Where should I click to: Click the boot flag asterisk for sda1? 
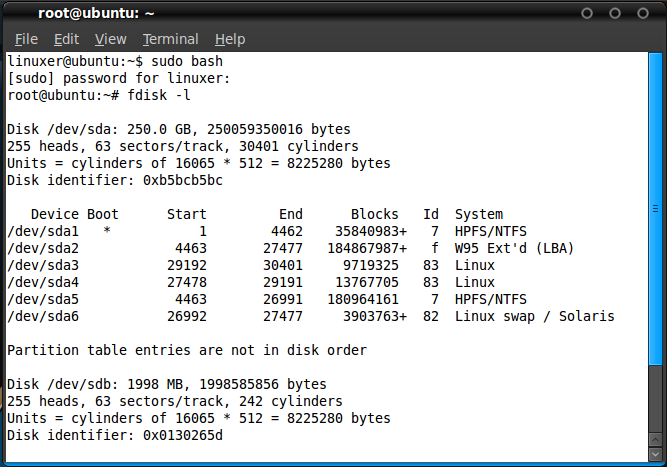point(107,231)
